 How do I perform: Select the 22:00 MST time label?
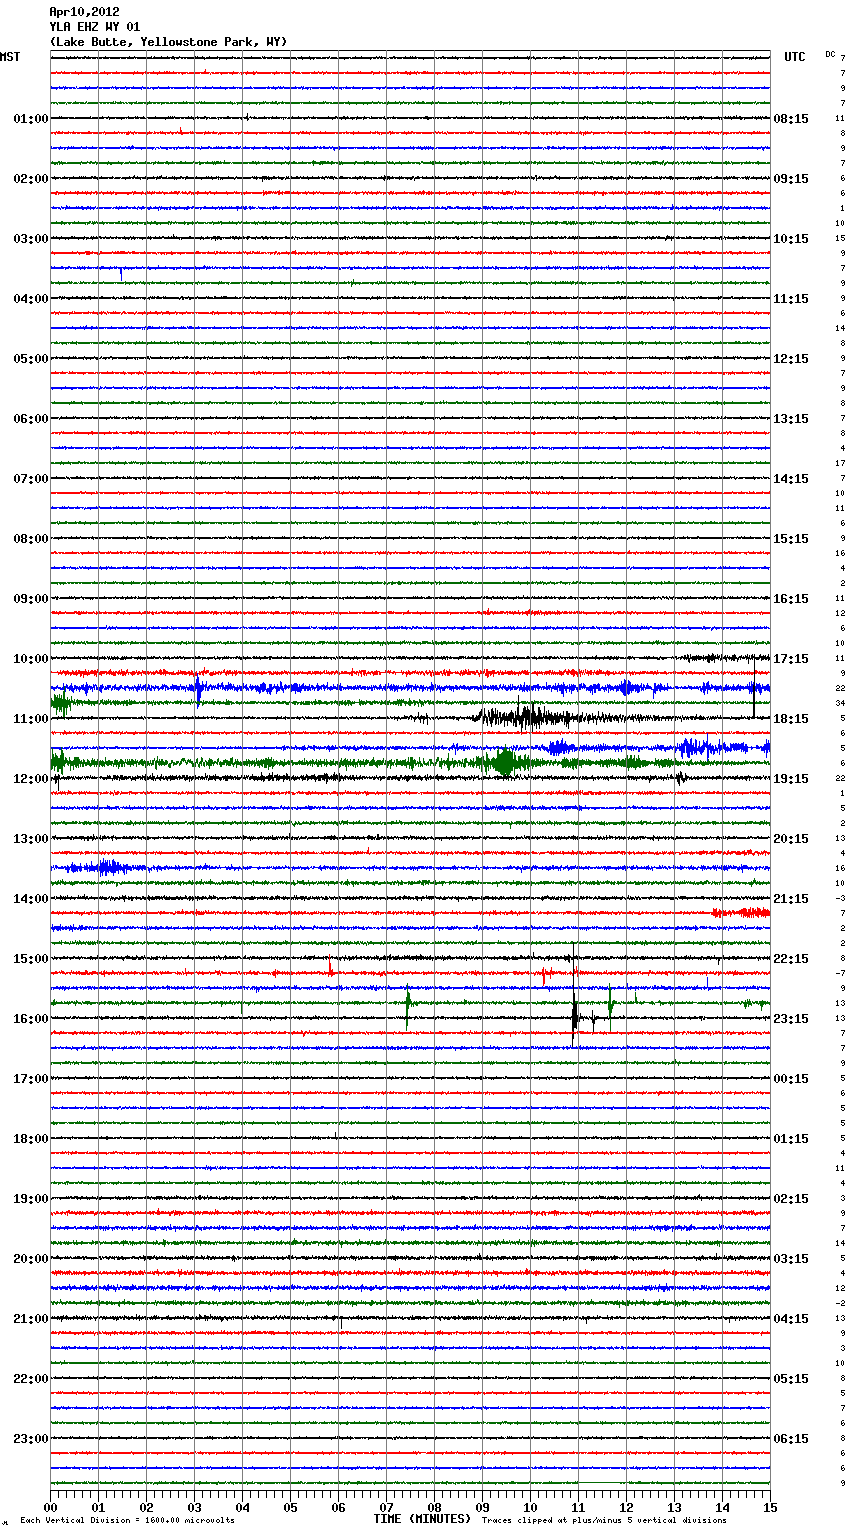click(30, 1379)
